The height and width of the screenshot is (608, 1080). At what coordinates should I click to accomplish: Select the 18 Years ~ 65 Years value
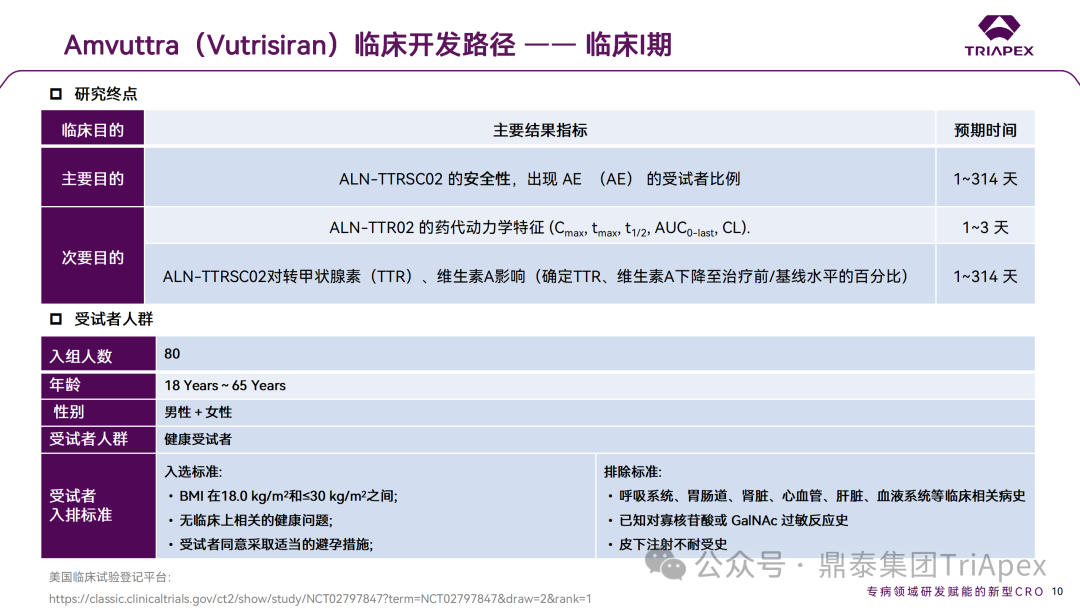coord(225,386)
